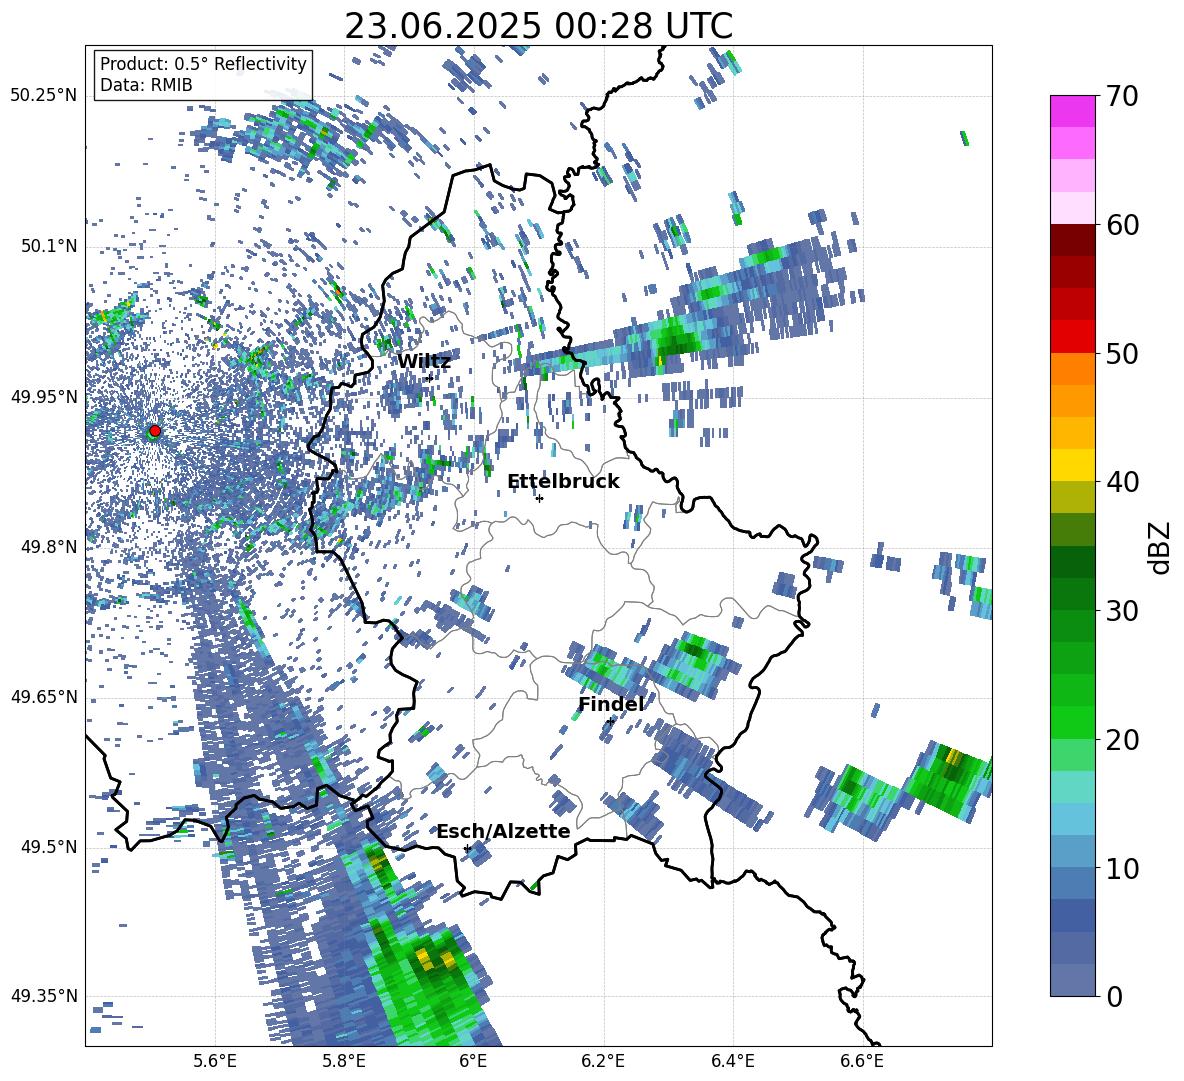The height and width of the screenshot is (1081, 1184).
Task: Click the 50.25°N latitude label
Action: pos(44,96)
